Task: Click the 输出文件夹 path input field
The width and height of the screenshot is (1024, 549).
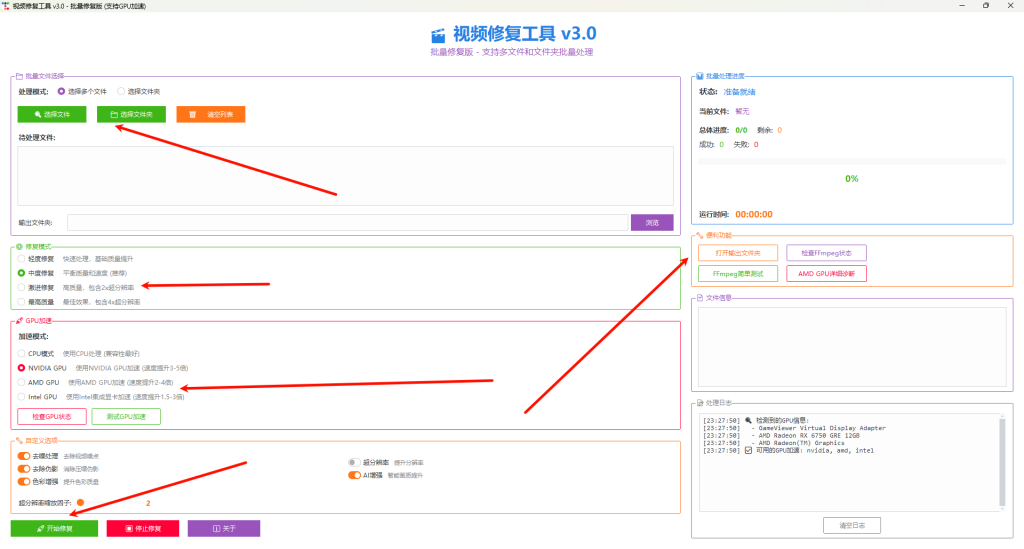Action: (x=347, y=222)
